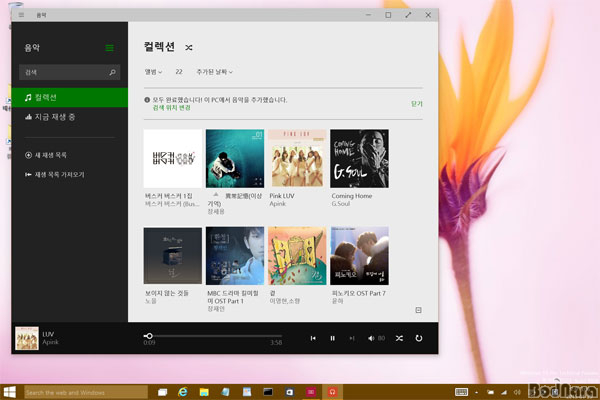Click the volume speaker icon
600x400 pixels.
point(371,338)
